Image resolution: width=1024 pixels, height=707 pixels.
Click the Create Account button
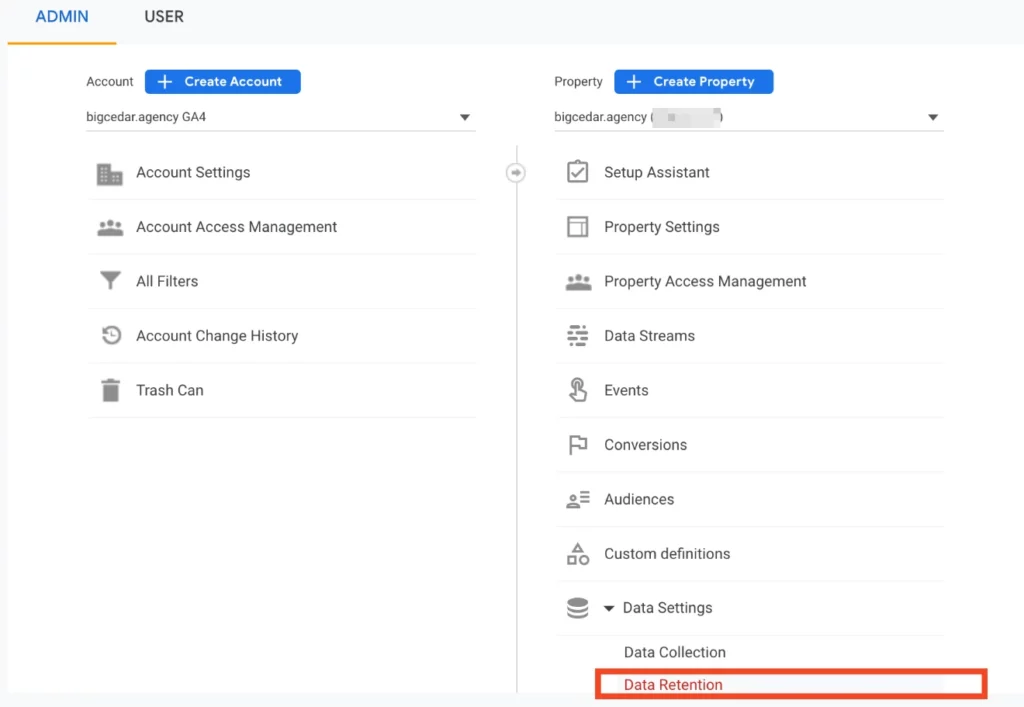[x=223, y=82]
